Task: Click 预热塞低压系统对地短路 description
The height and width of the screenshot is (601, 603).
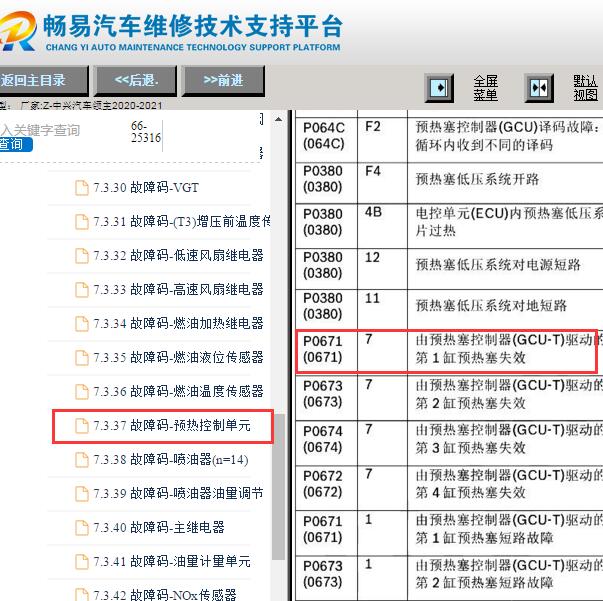Action: pos(491,306)
